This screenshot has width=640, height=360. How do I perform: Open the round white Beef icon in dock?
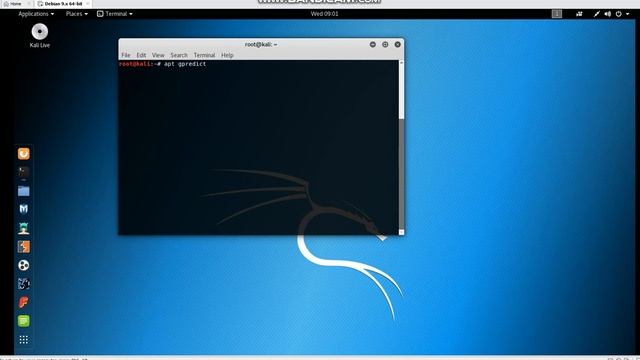[x=24, y=265]
